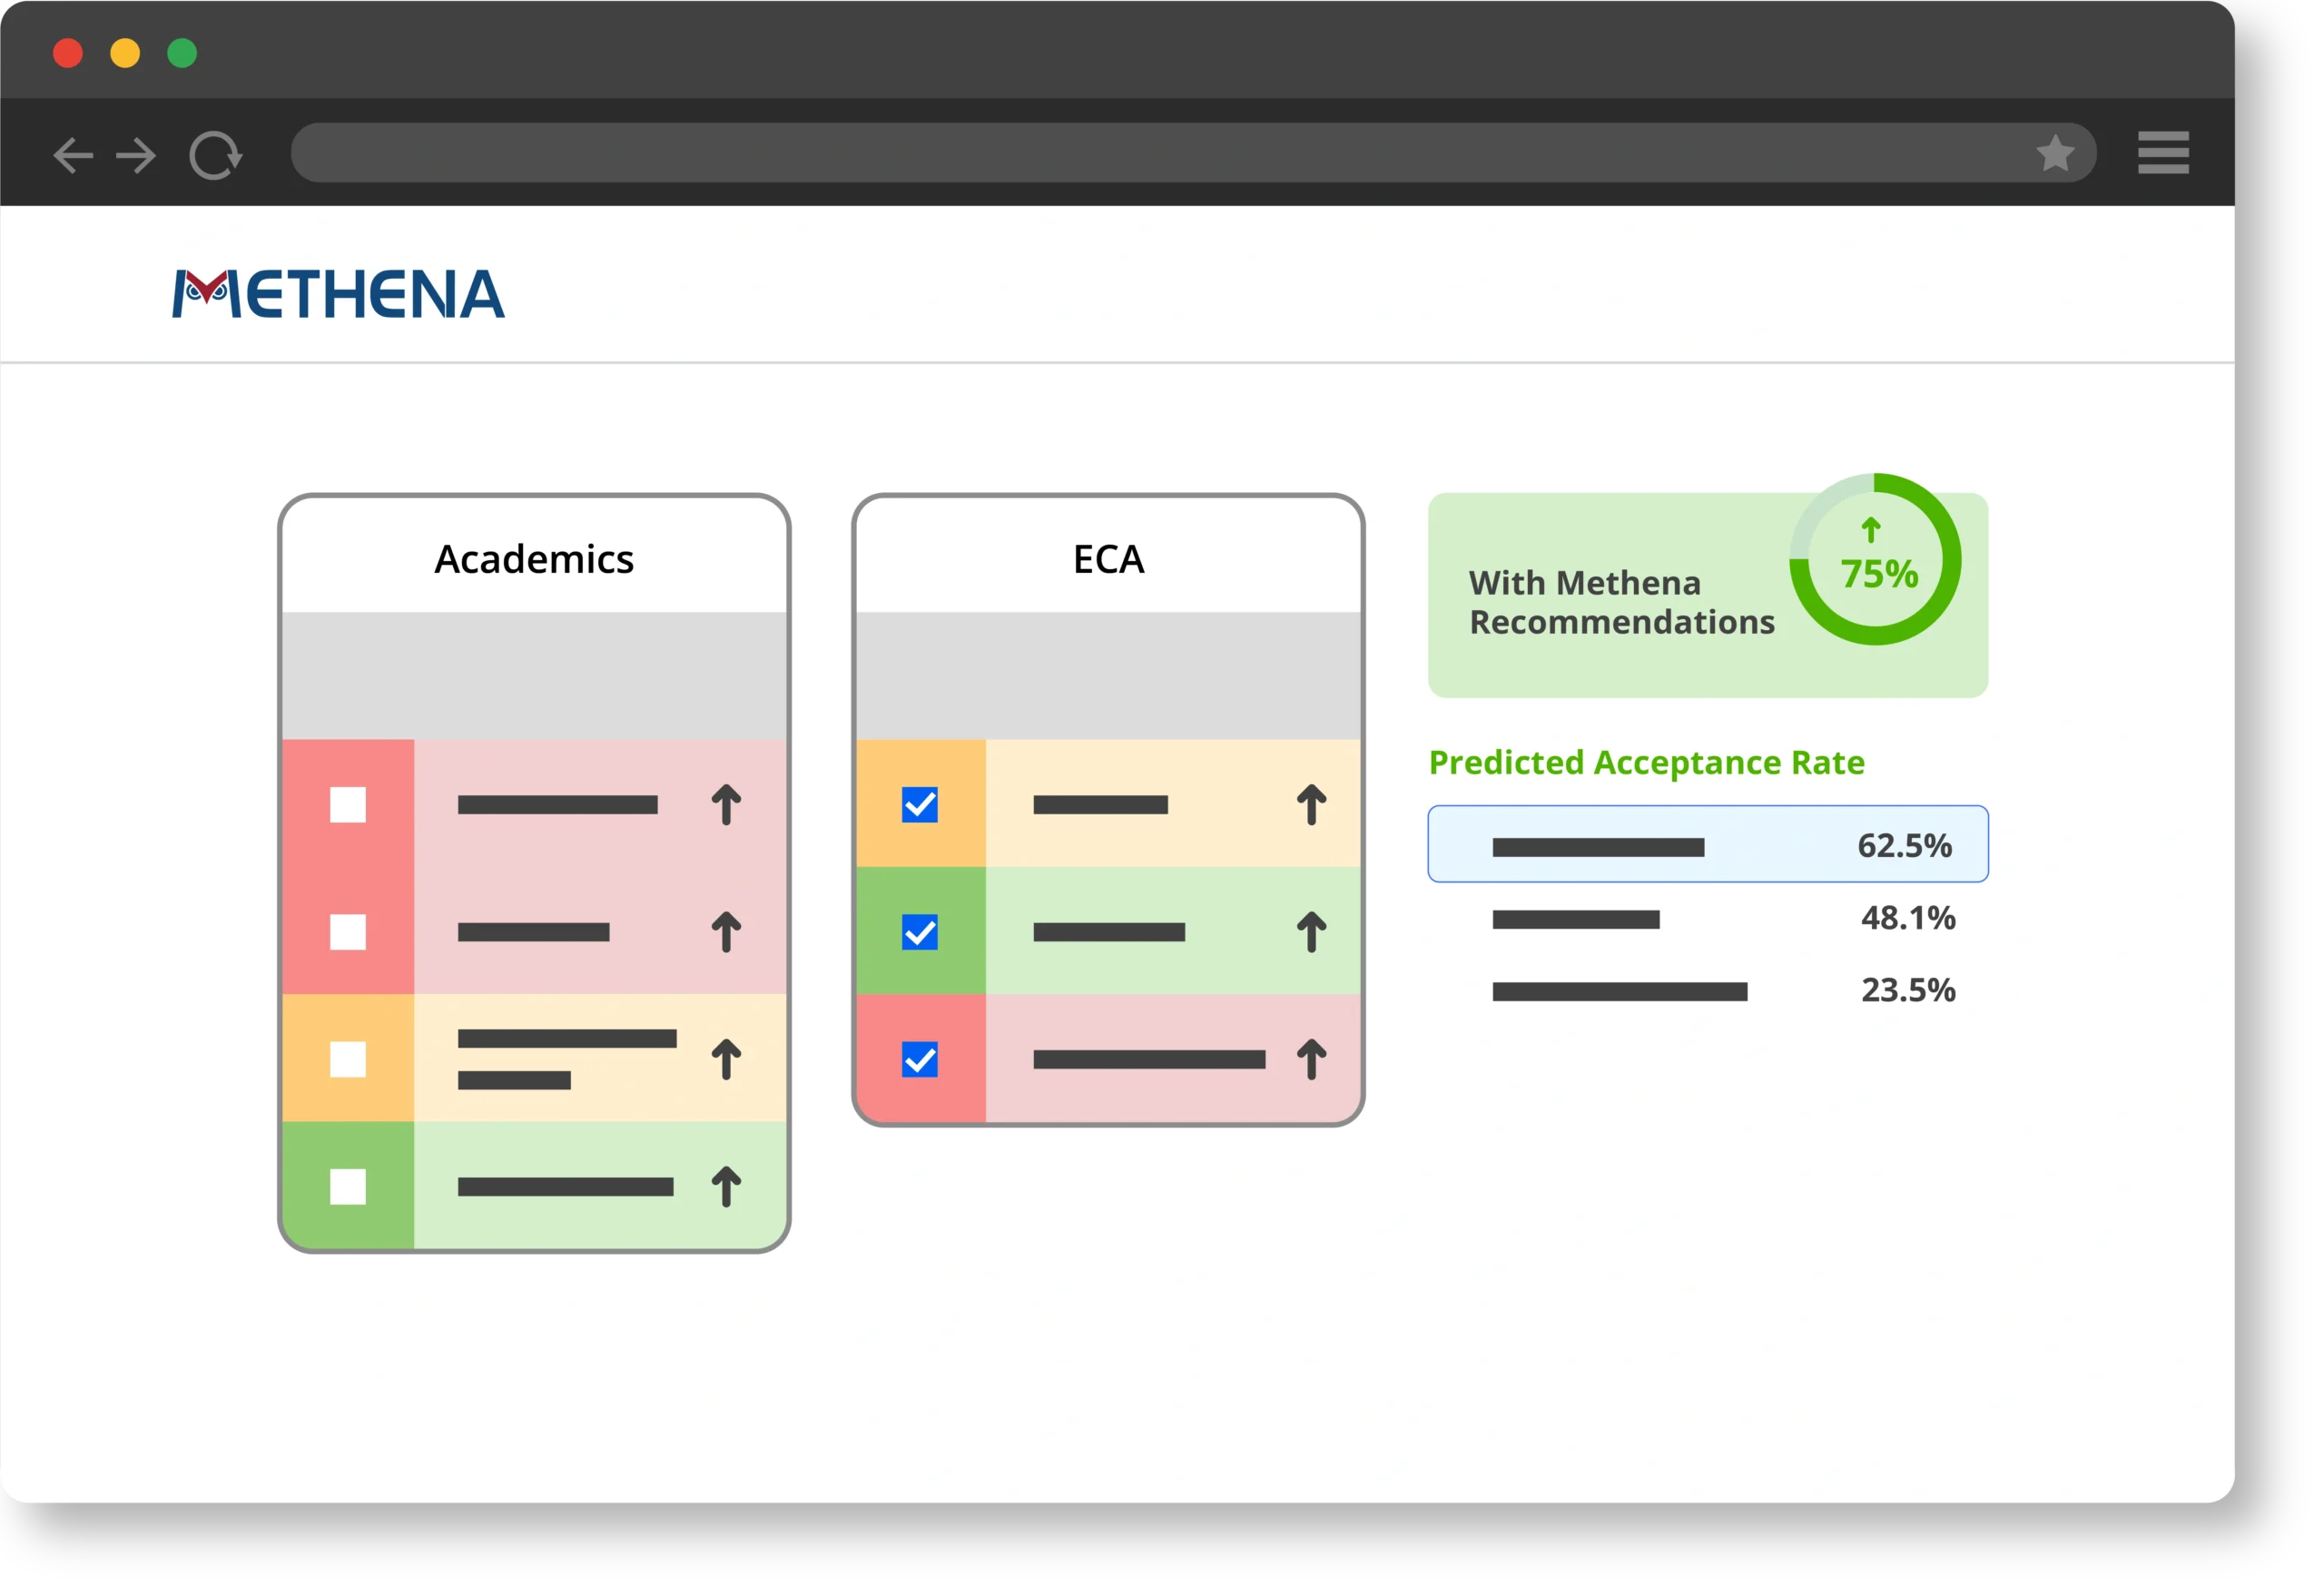Click the 23.5% acceptance rate row
Viewport: 2324px width, 1586px height.
pos(1707,990)
